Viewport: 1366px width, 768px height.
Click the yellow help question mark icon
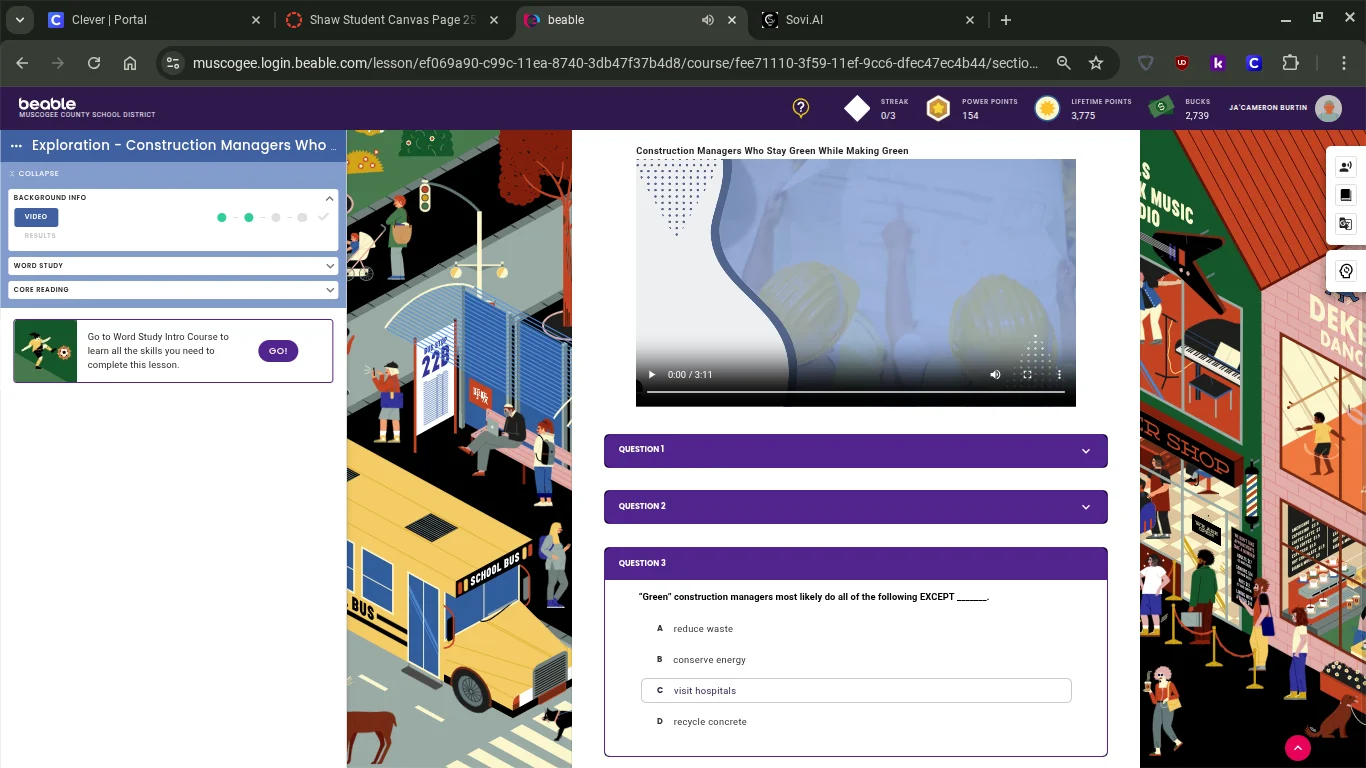(x=800, y=108)
